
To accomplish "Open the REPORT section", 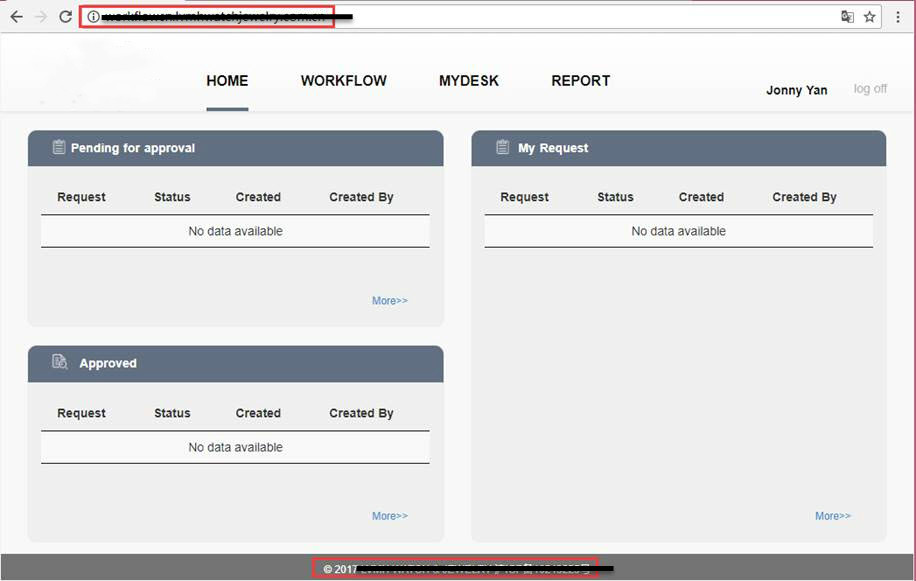I will tap(581, 81).
